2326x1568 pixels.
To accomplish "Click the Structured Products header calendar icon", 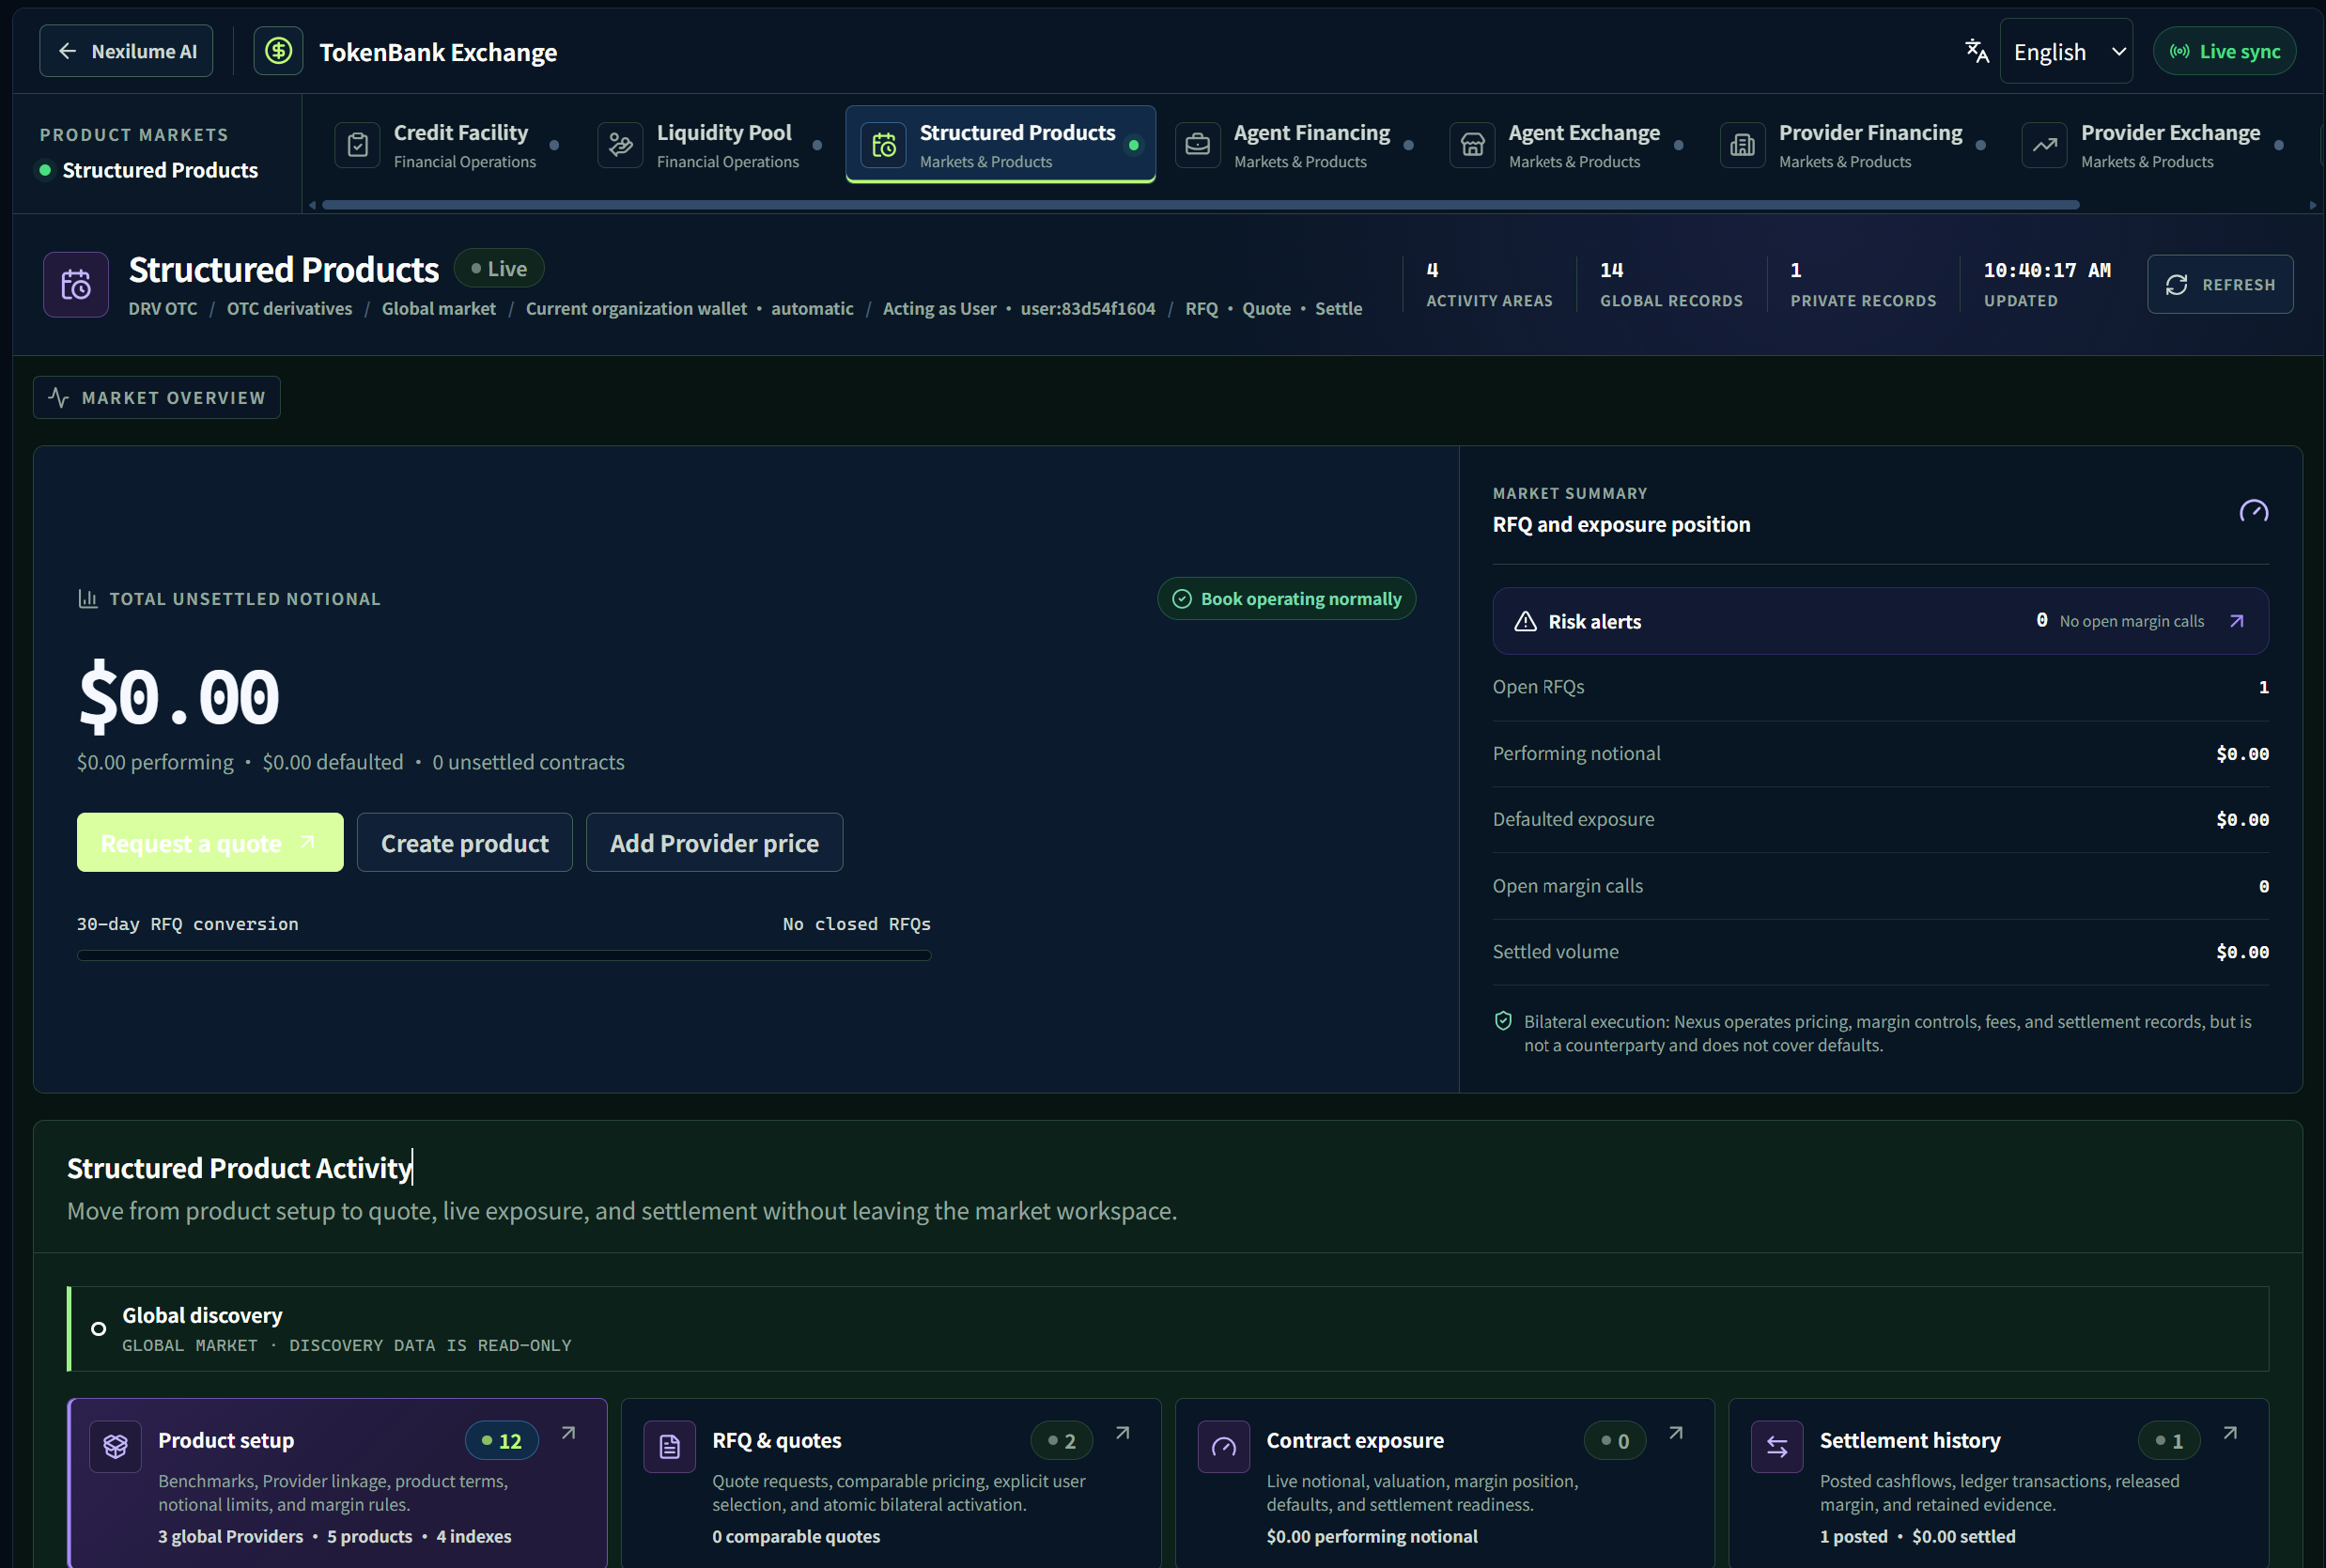I will (x=76, y=285).
